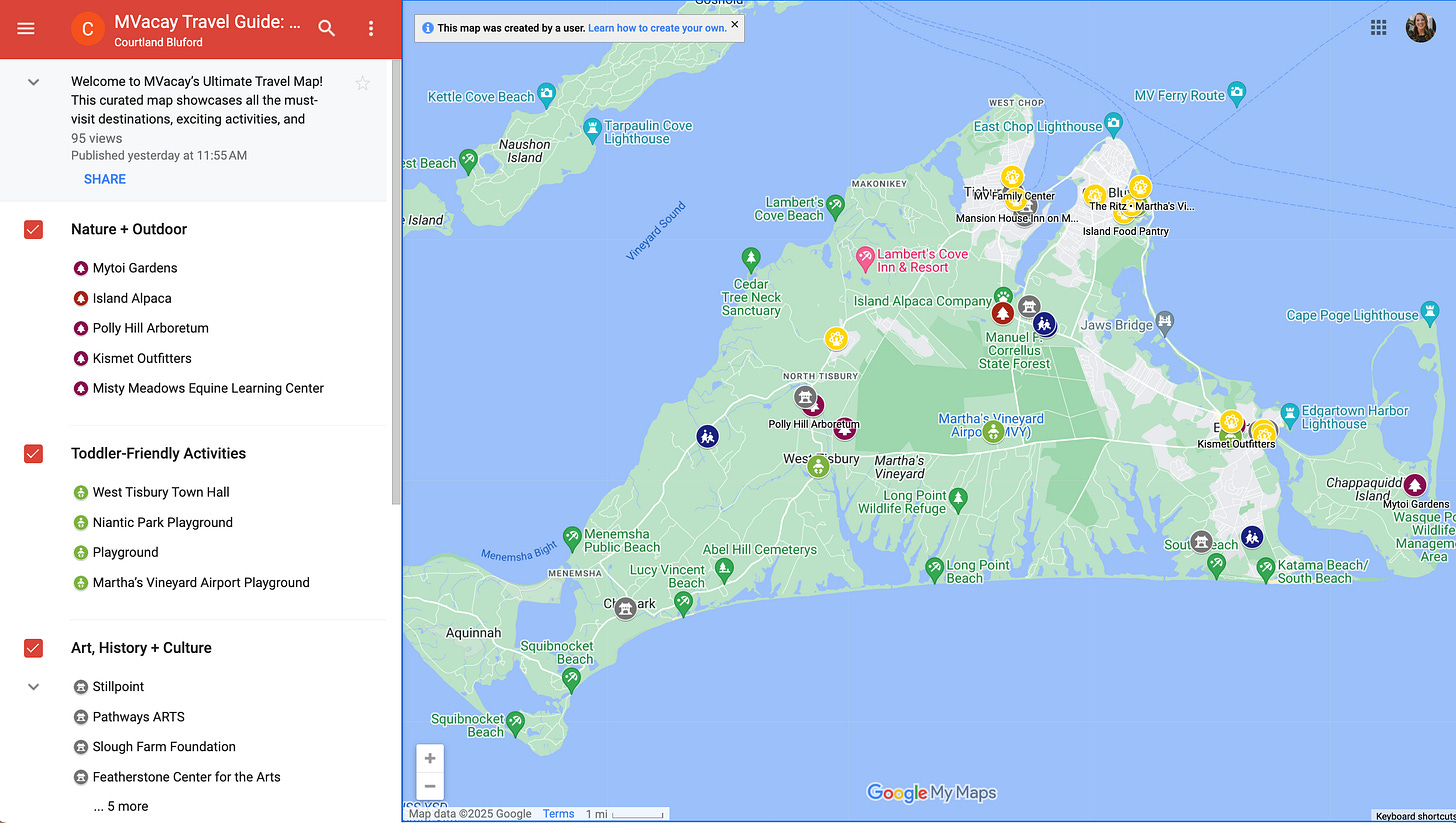
Task: Select the Cape Poge Lighthouse marker
Action: coord(1431,312)
